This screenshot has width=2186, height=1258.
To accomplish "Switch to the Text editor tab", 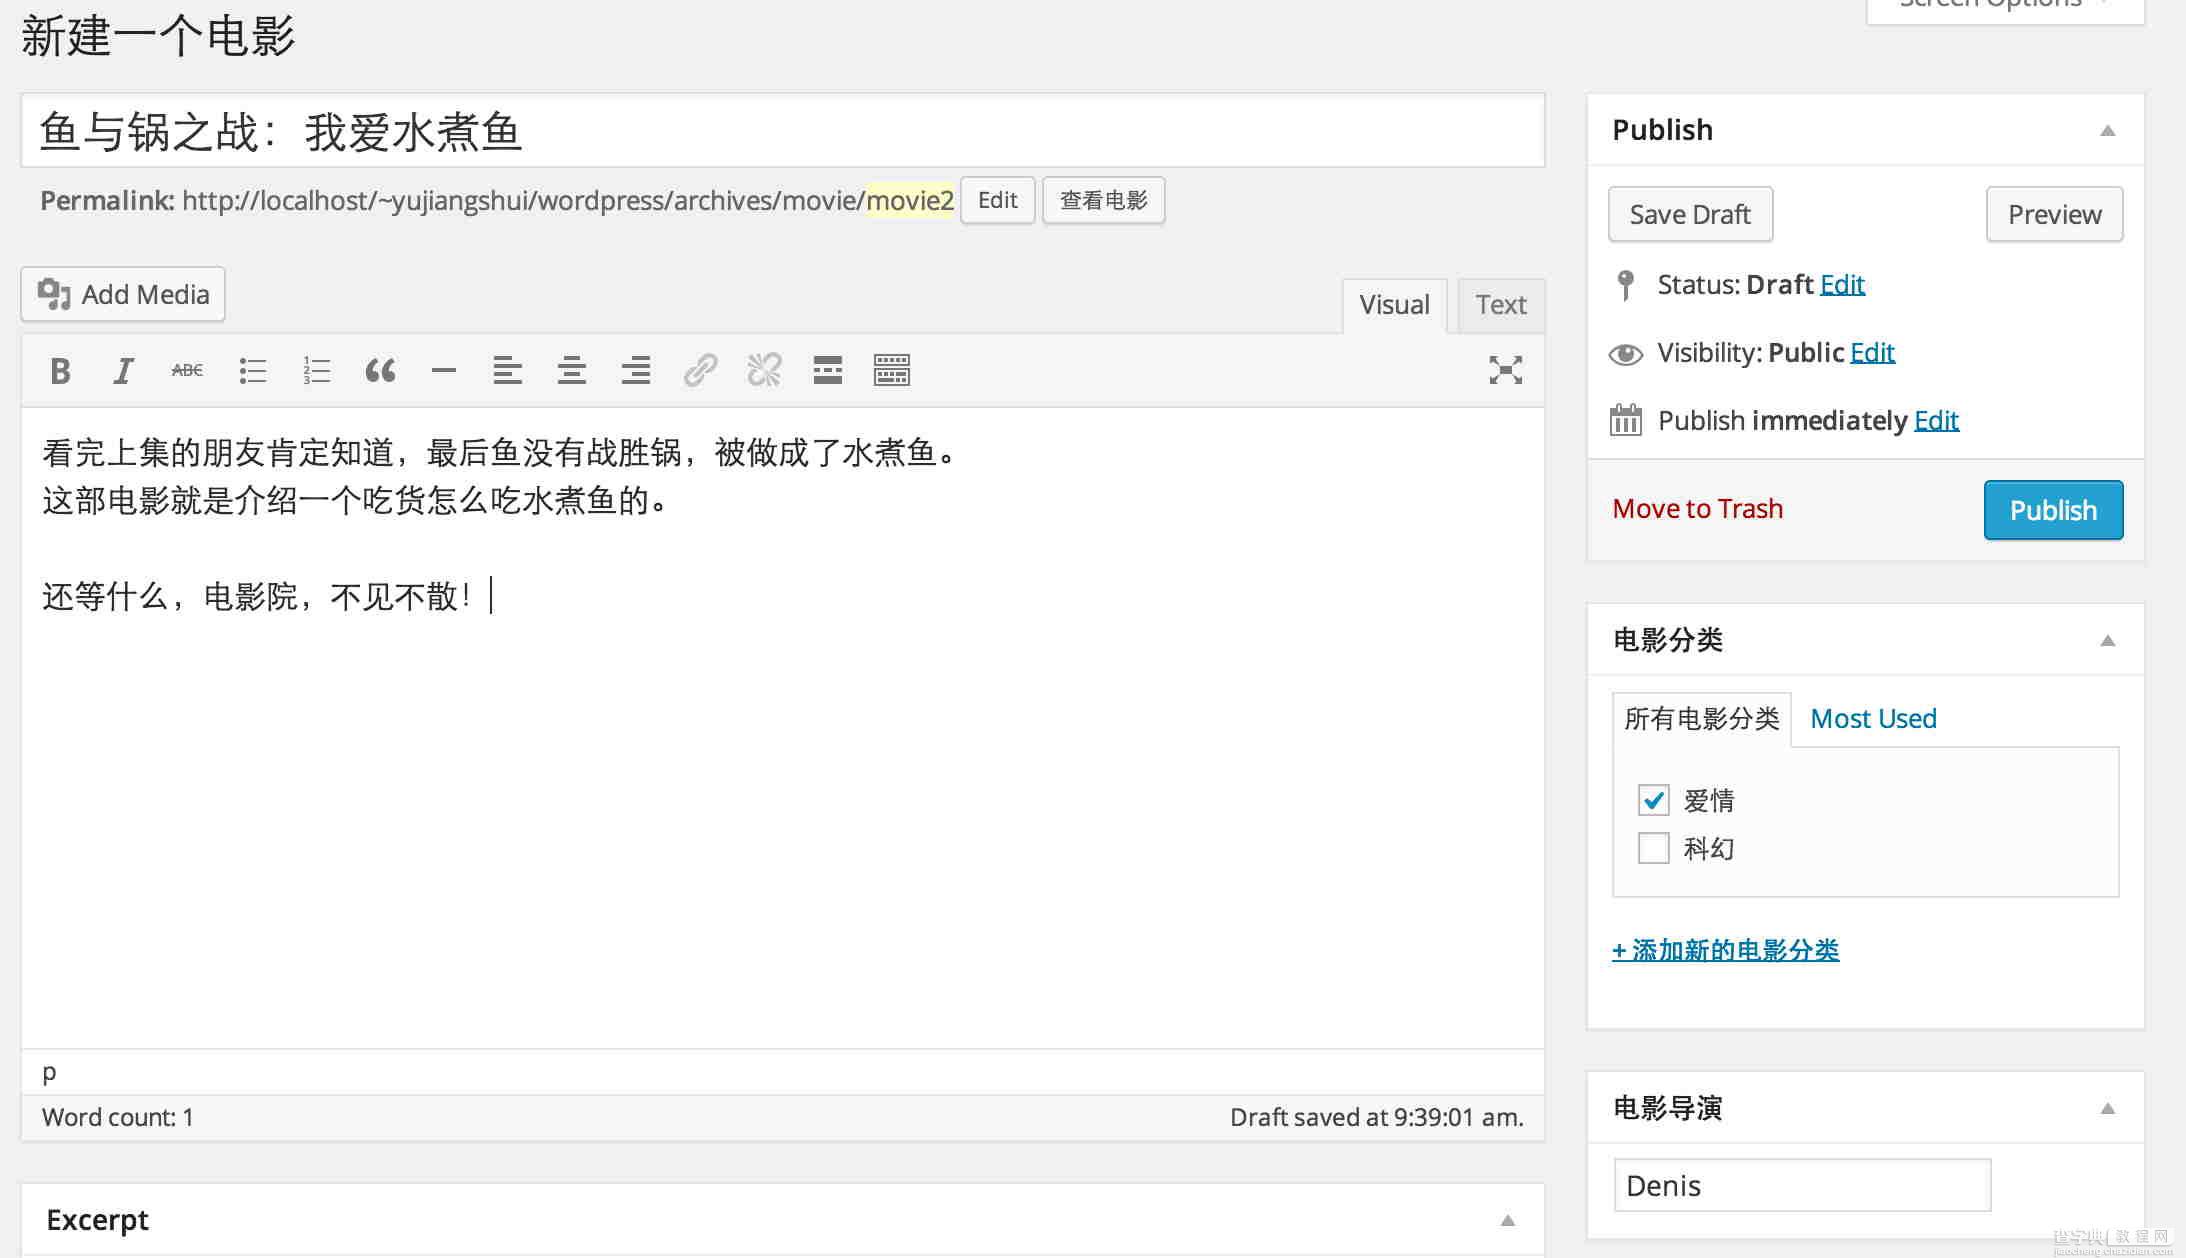I will [x=1500, y=305].
